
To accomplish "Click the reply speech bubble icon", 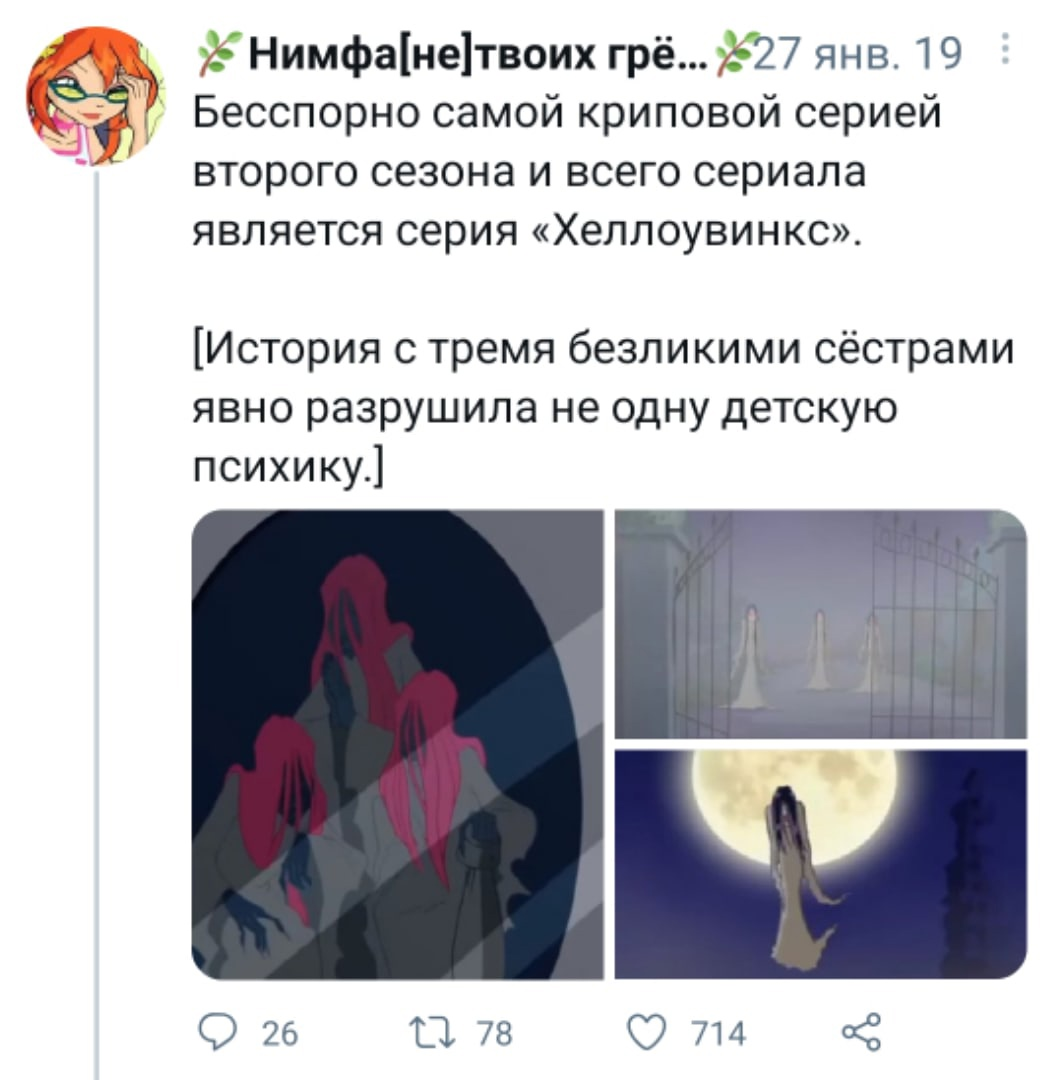I will pos(218,1031).
